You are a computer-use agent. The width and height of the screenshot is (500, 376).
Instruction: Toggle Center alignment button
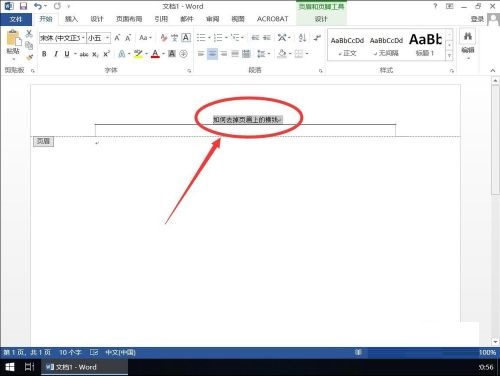[x=212, y=54]
